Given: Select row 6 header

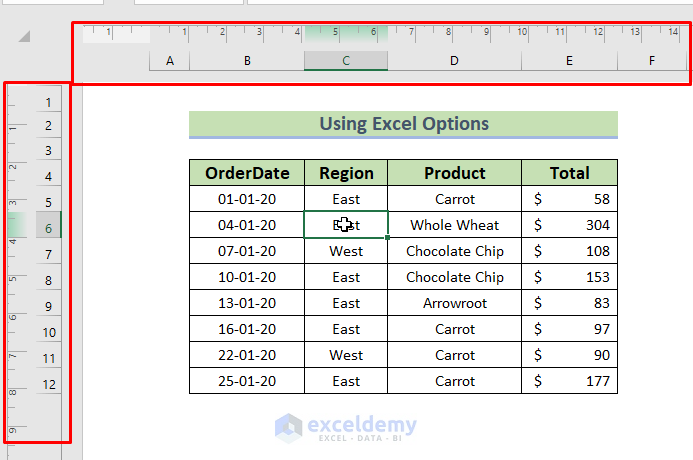Looking at the screenshot, I should tap(48, 228).
